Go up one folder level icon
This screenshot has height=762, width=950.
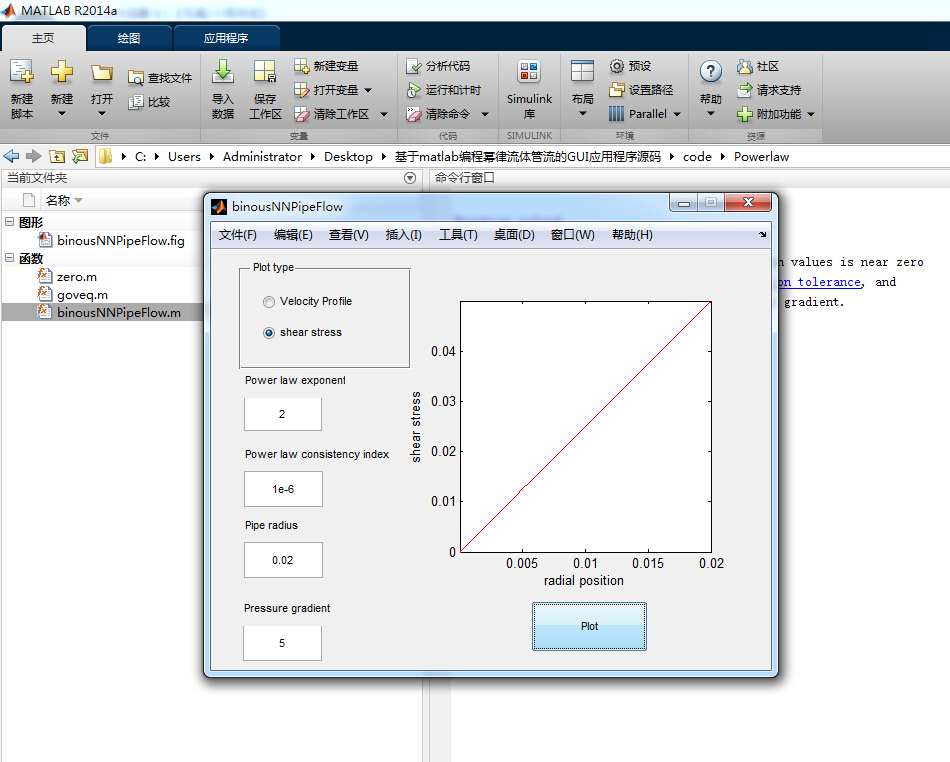(57, 156)
